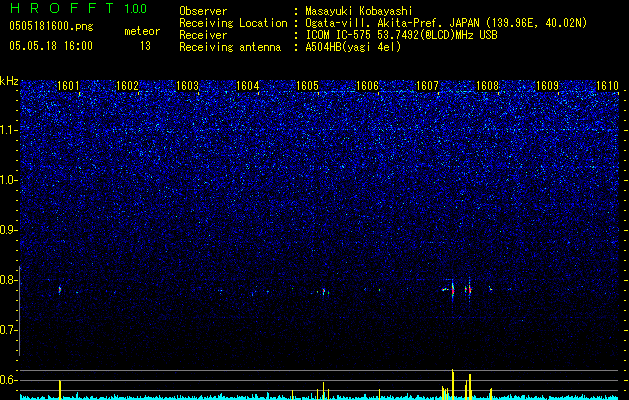The image size is (629, 400).
Task: Click the meteor echo just past 1605
Action: click(324, 292)
